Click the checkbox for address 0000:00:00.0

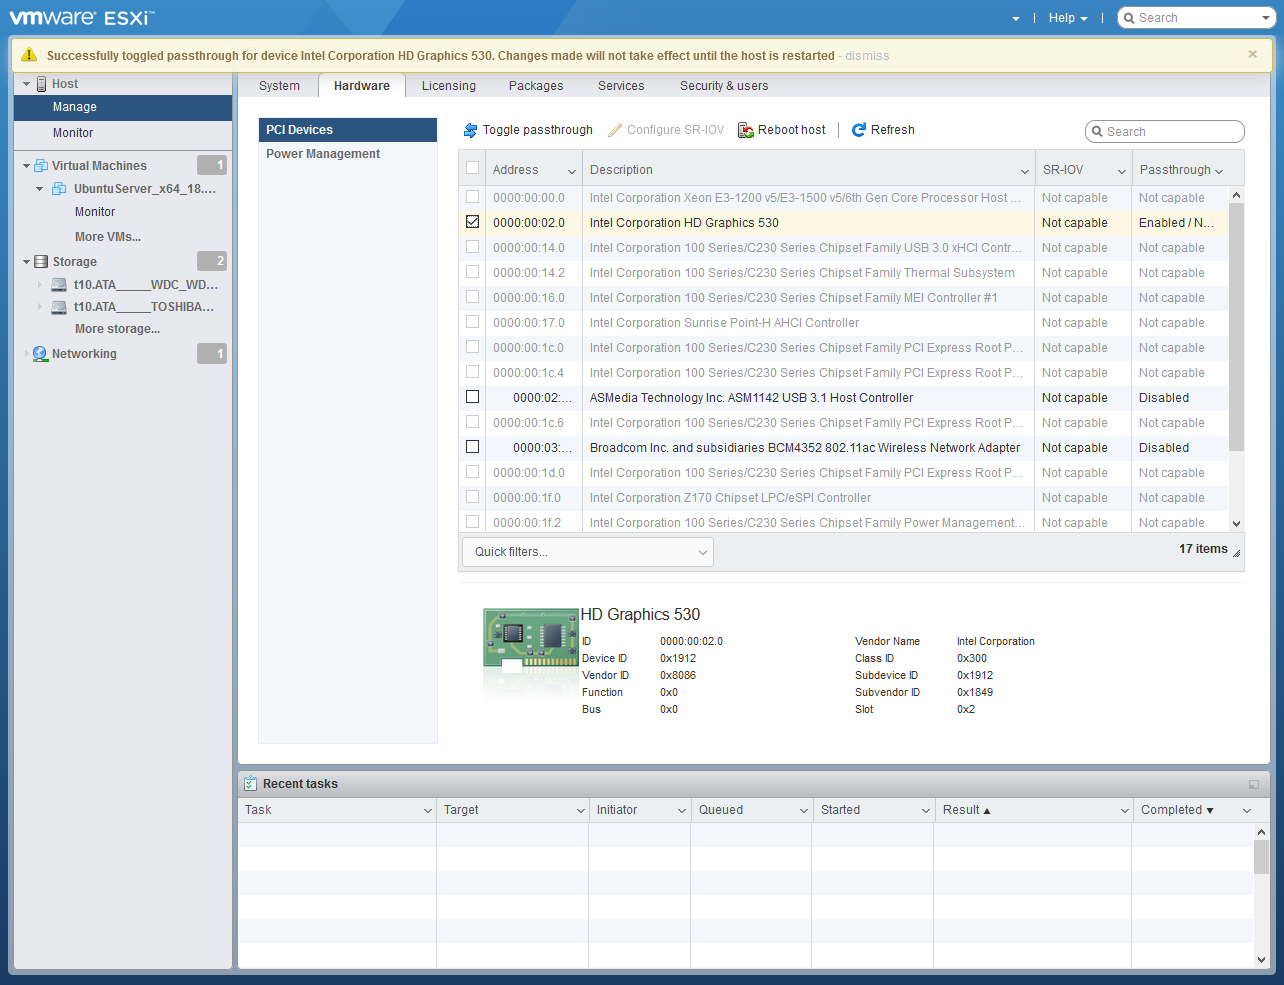coord(472,197)
